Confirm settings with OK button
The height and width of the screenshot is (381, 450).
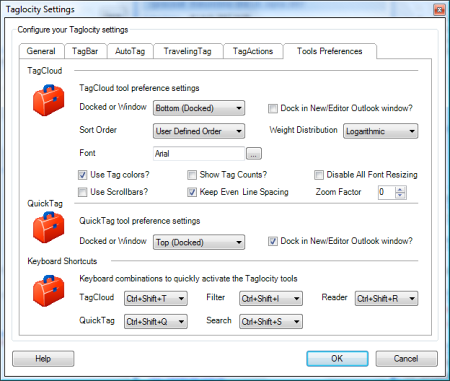(x=337, y=359)
